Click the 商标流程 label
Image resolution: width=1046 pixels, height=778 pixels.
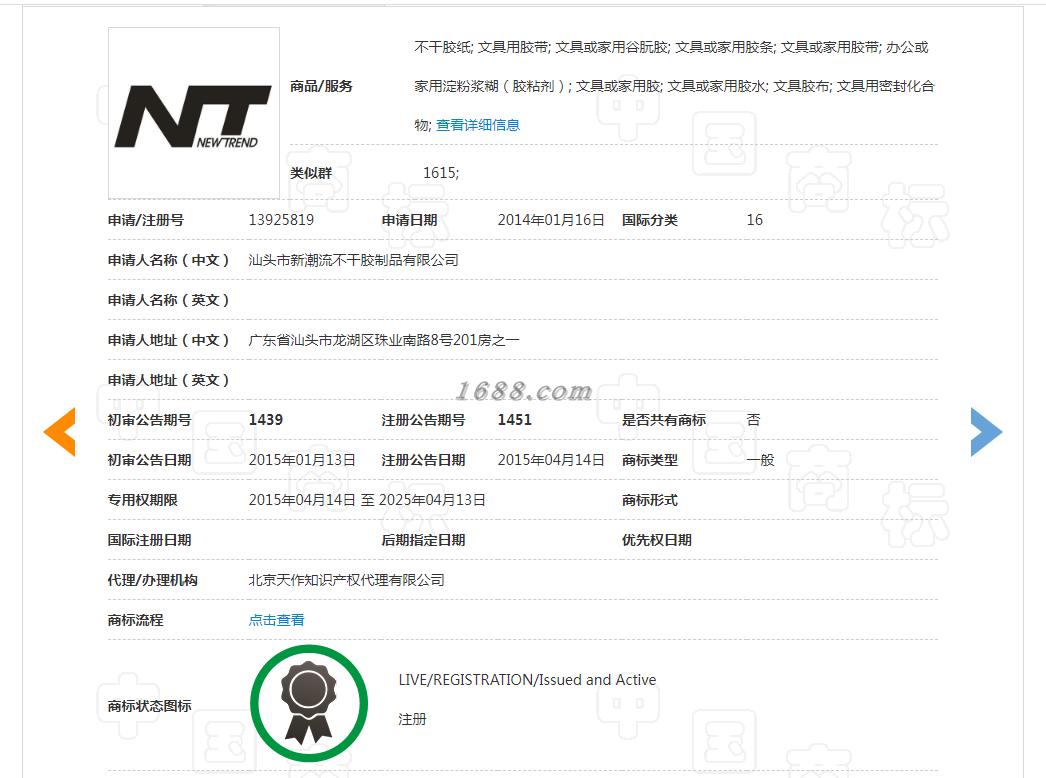[135, 620]
